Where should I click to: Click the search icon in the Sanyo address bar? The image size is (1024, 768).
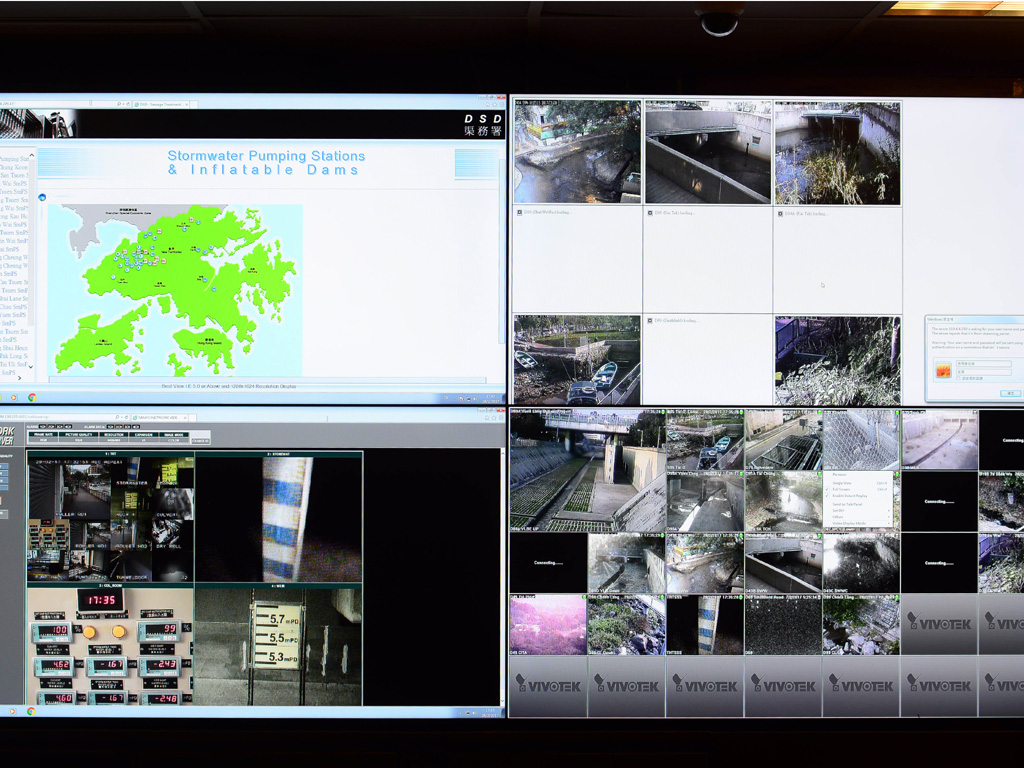[x=118, y=417]
